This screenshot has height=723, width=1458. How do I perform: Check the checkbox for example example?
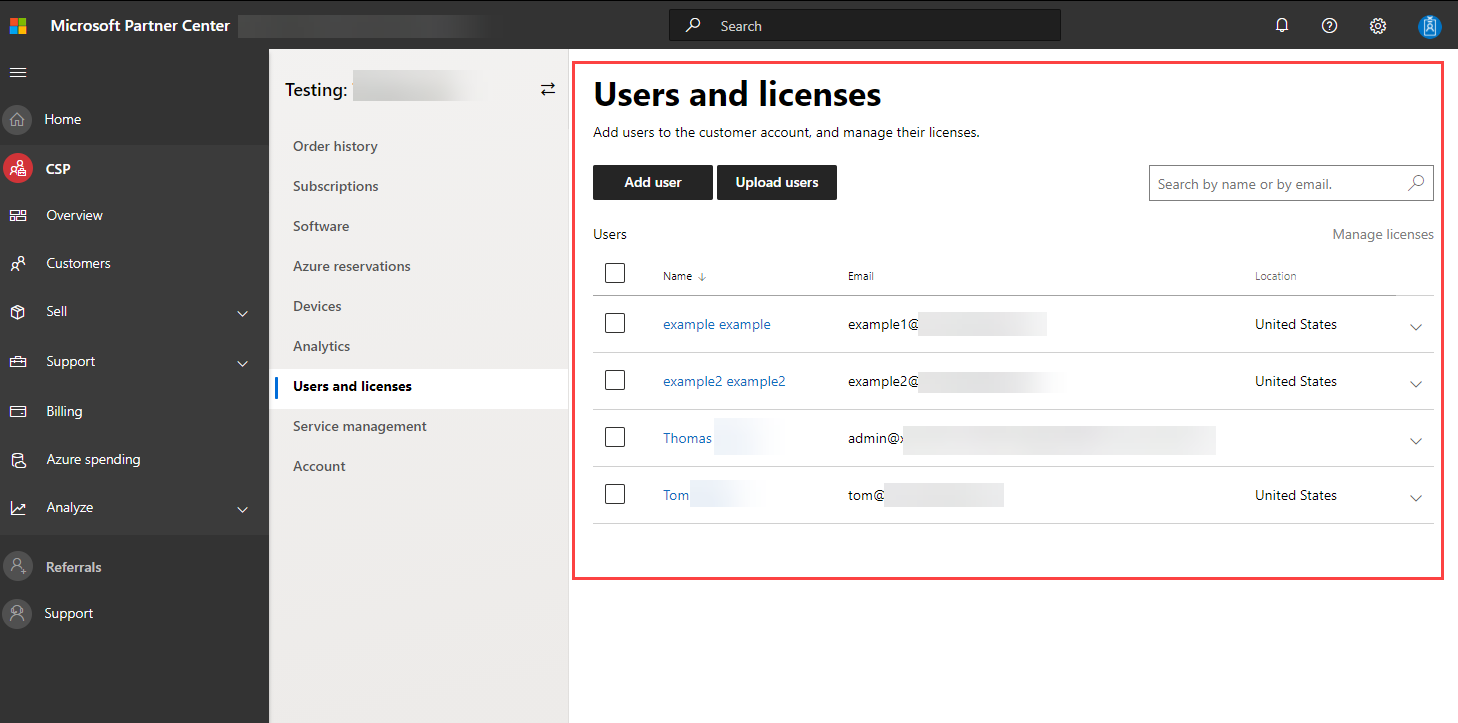pos(615,323)
